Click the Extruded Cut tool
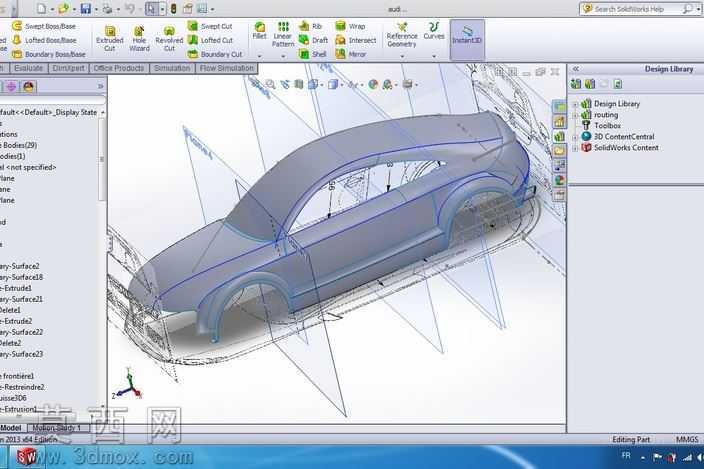The width and height of the screenshot is (704, 469). (x=110, y=39)
